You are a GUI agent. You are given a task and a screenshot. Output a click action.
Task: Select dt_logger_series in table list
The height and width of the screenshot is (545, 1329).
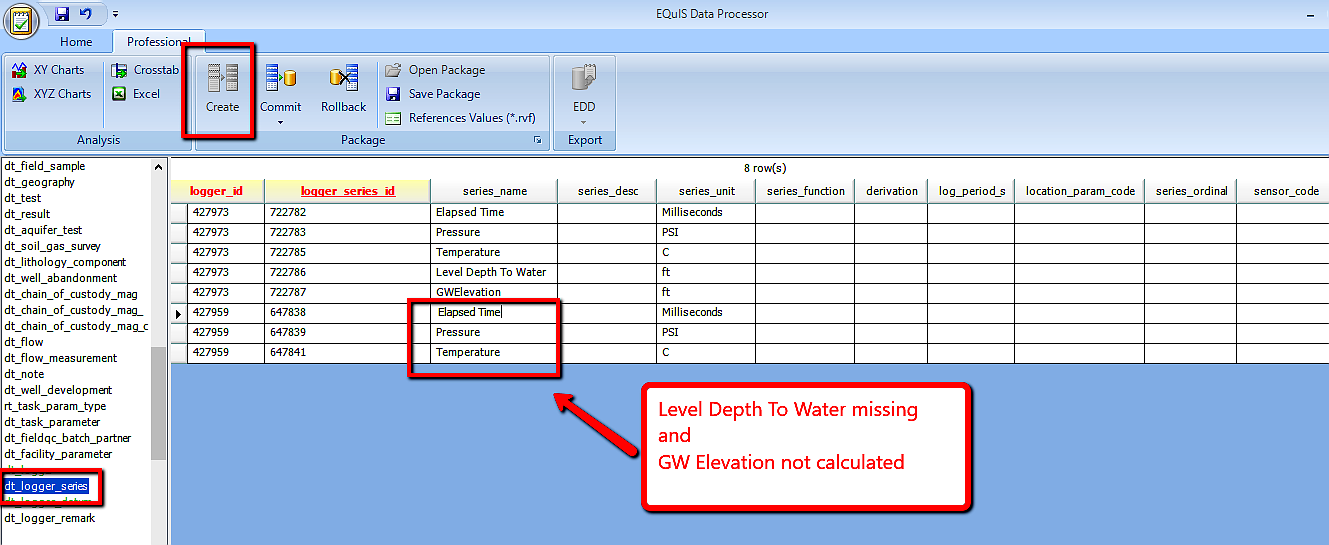point(46,486)
